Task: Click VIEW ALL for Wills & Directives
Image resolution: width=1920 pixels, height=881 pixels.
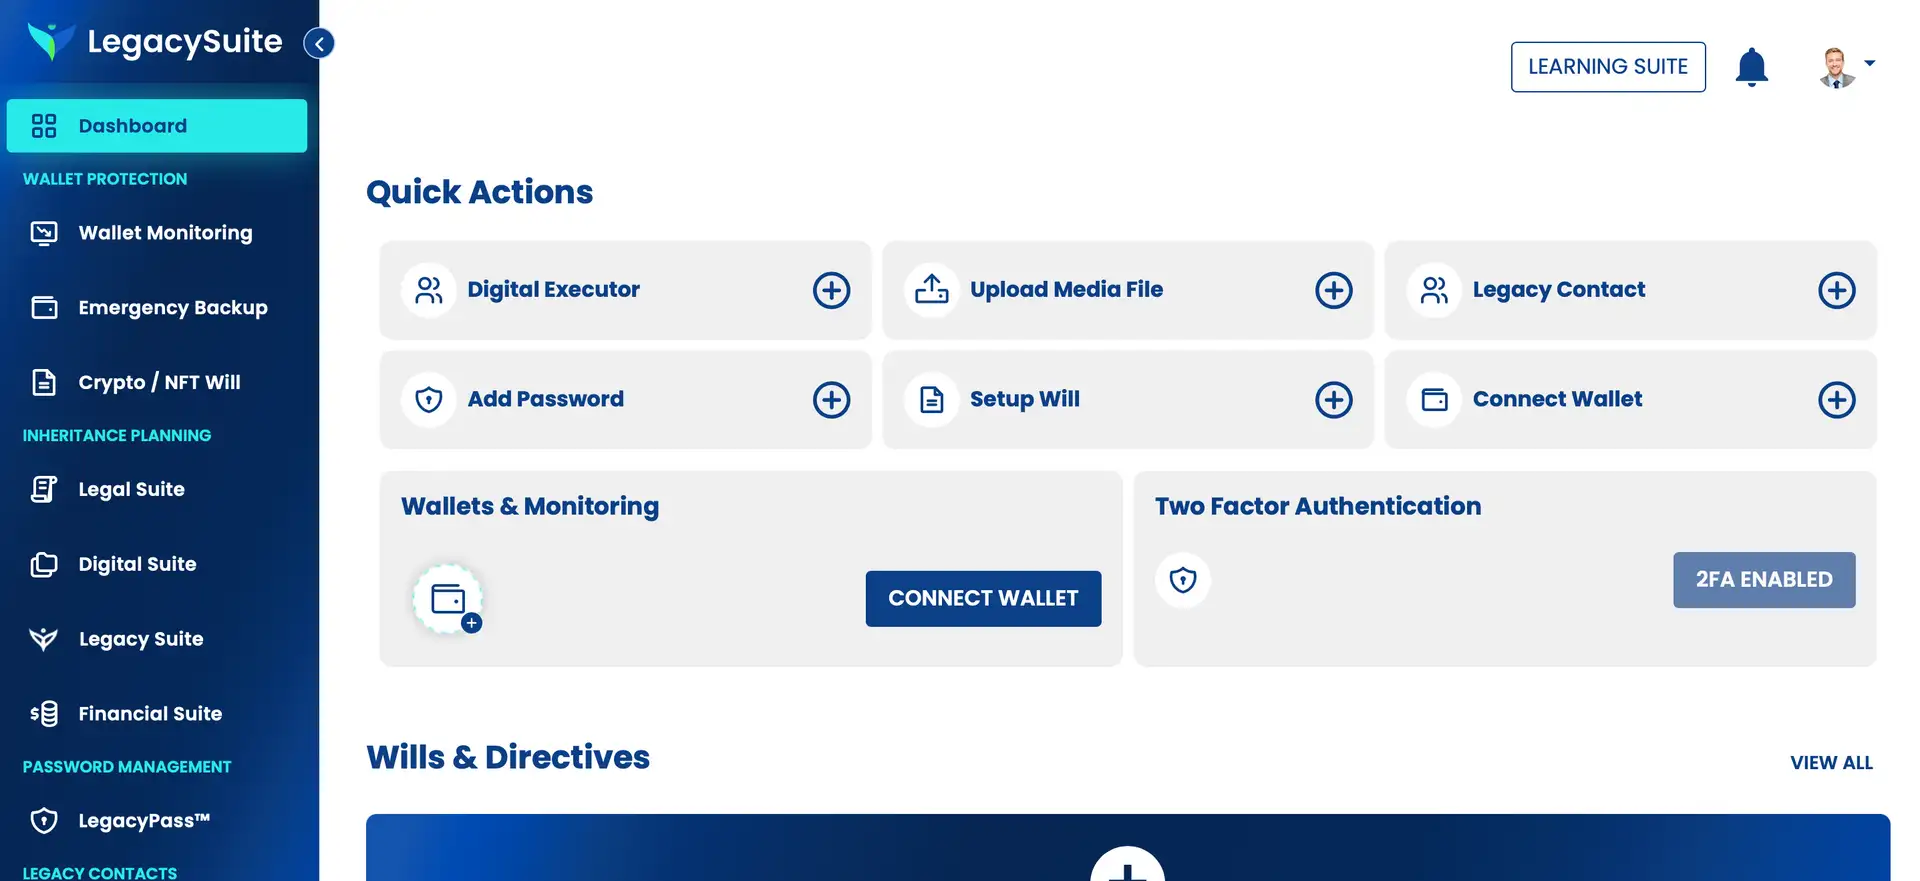Action: click(1831, 763)
